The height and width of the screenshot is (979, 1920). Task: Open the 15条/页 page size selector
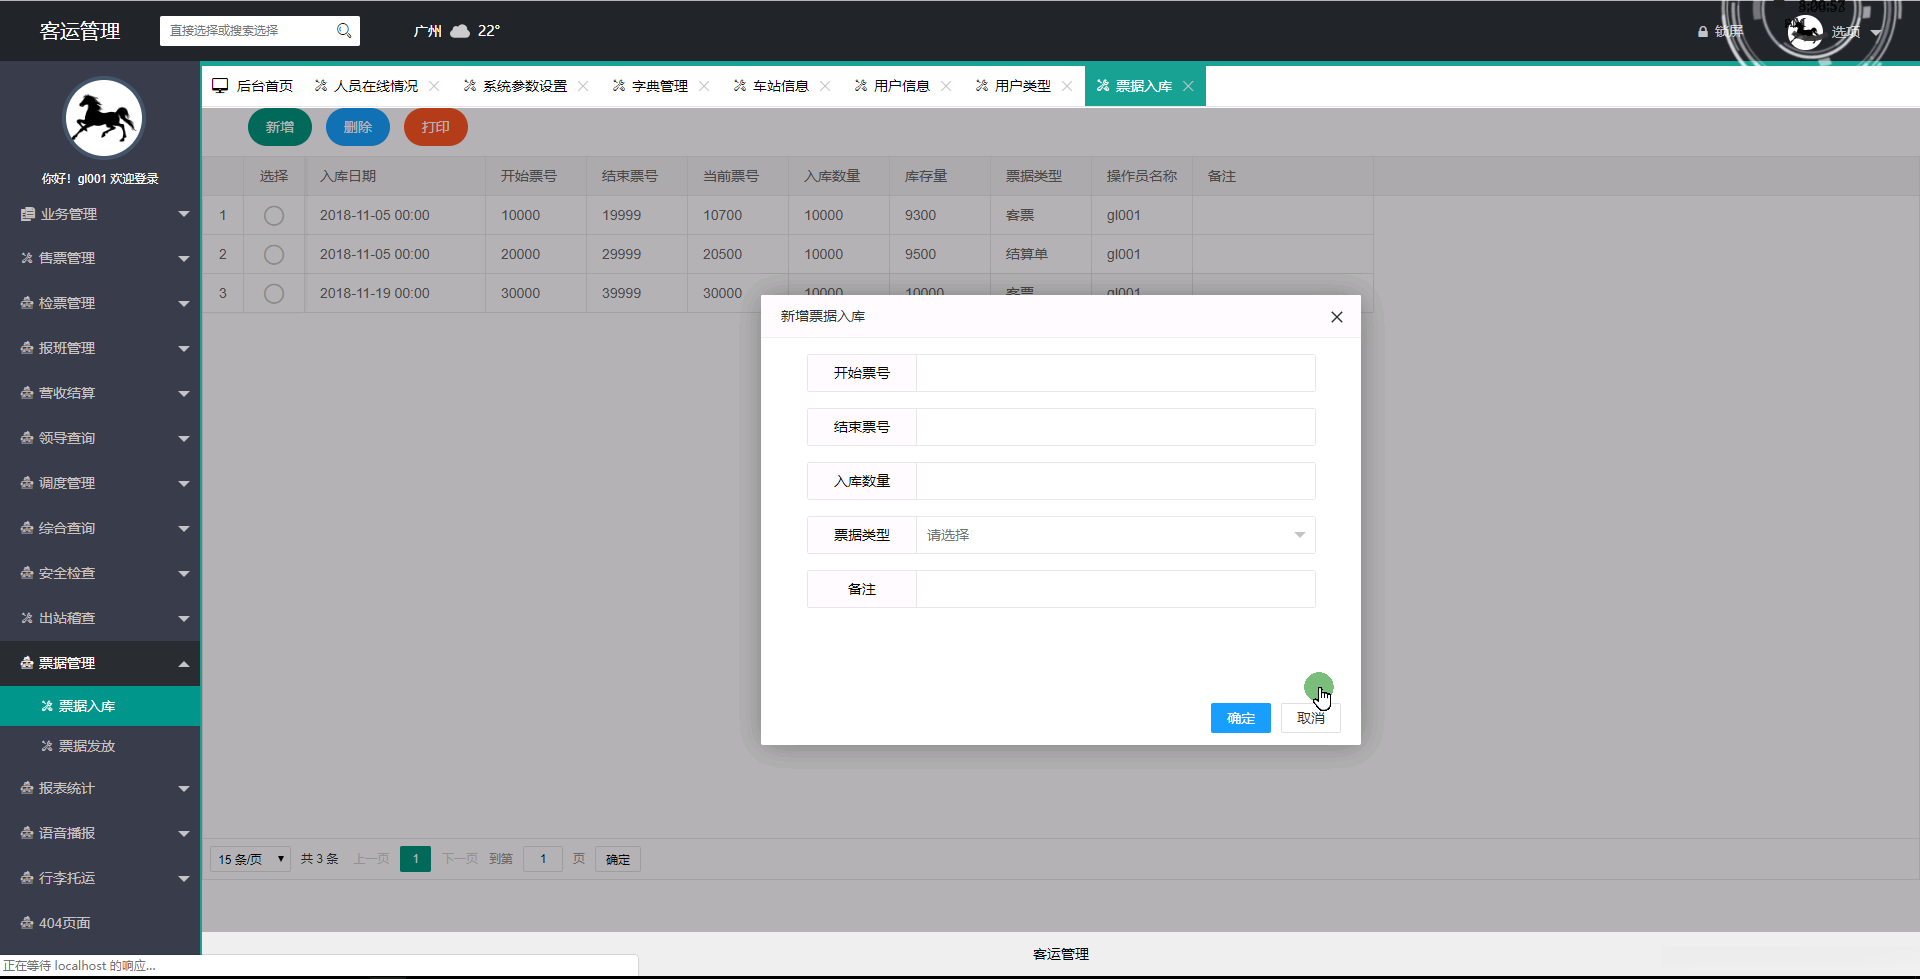coord(249,859)
